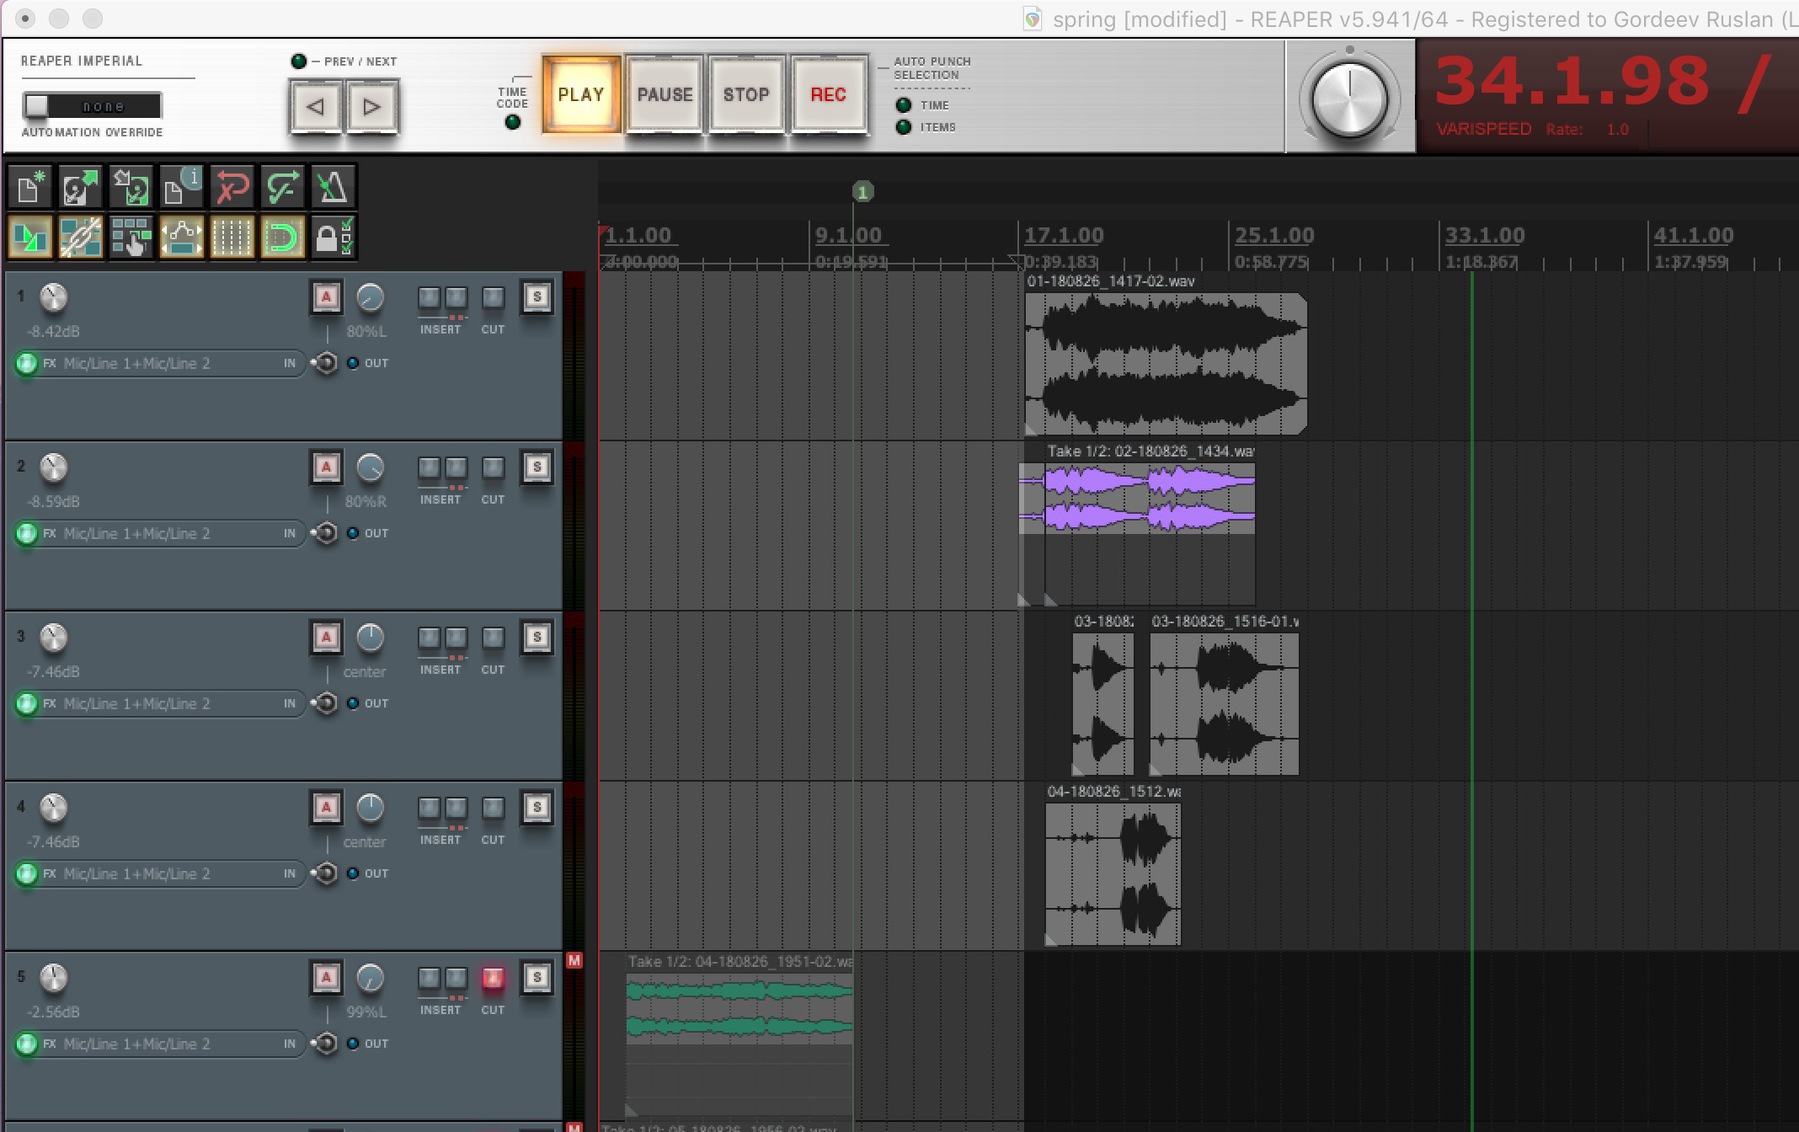Open track 1 Mic/Line input selector
Screen dimensions: 1799x1132
137,364
